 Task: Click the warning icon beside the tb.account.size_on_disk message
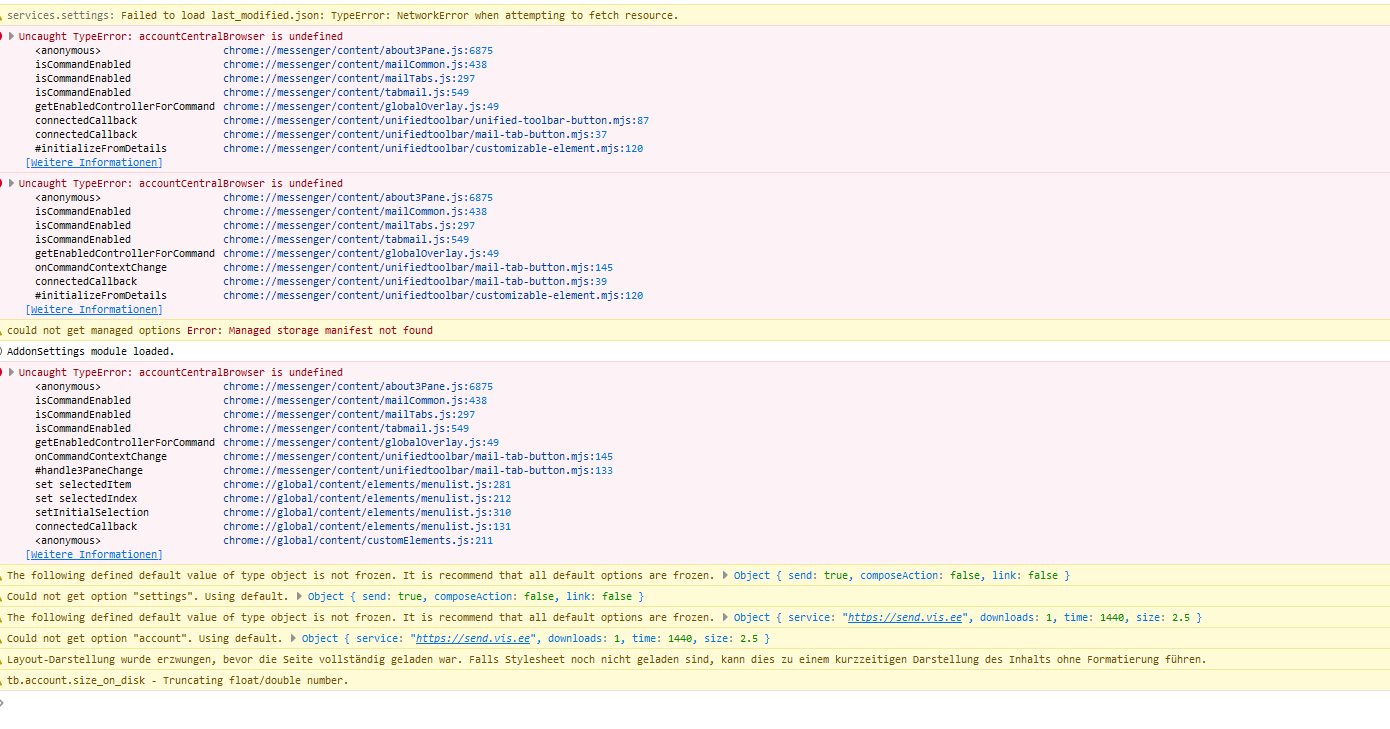(x=2, y=680)
